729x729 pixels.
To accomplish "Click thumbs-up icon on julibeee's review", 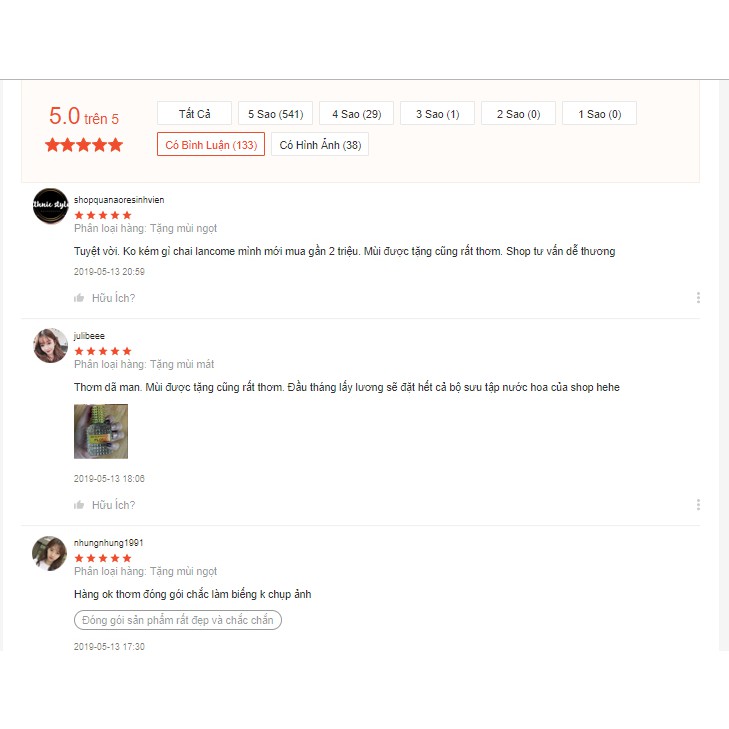I will [x=79, y=505].
